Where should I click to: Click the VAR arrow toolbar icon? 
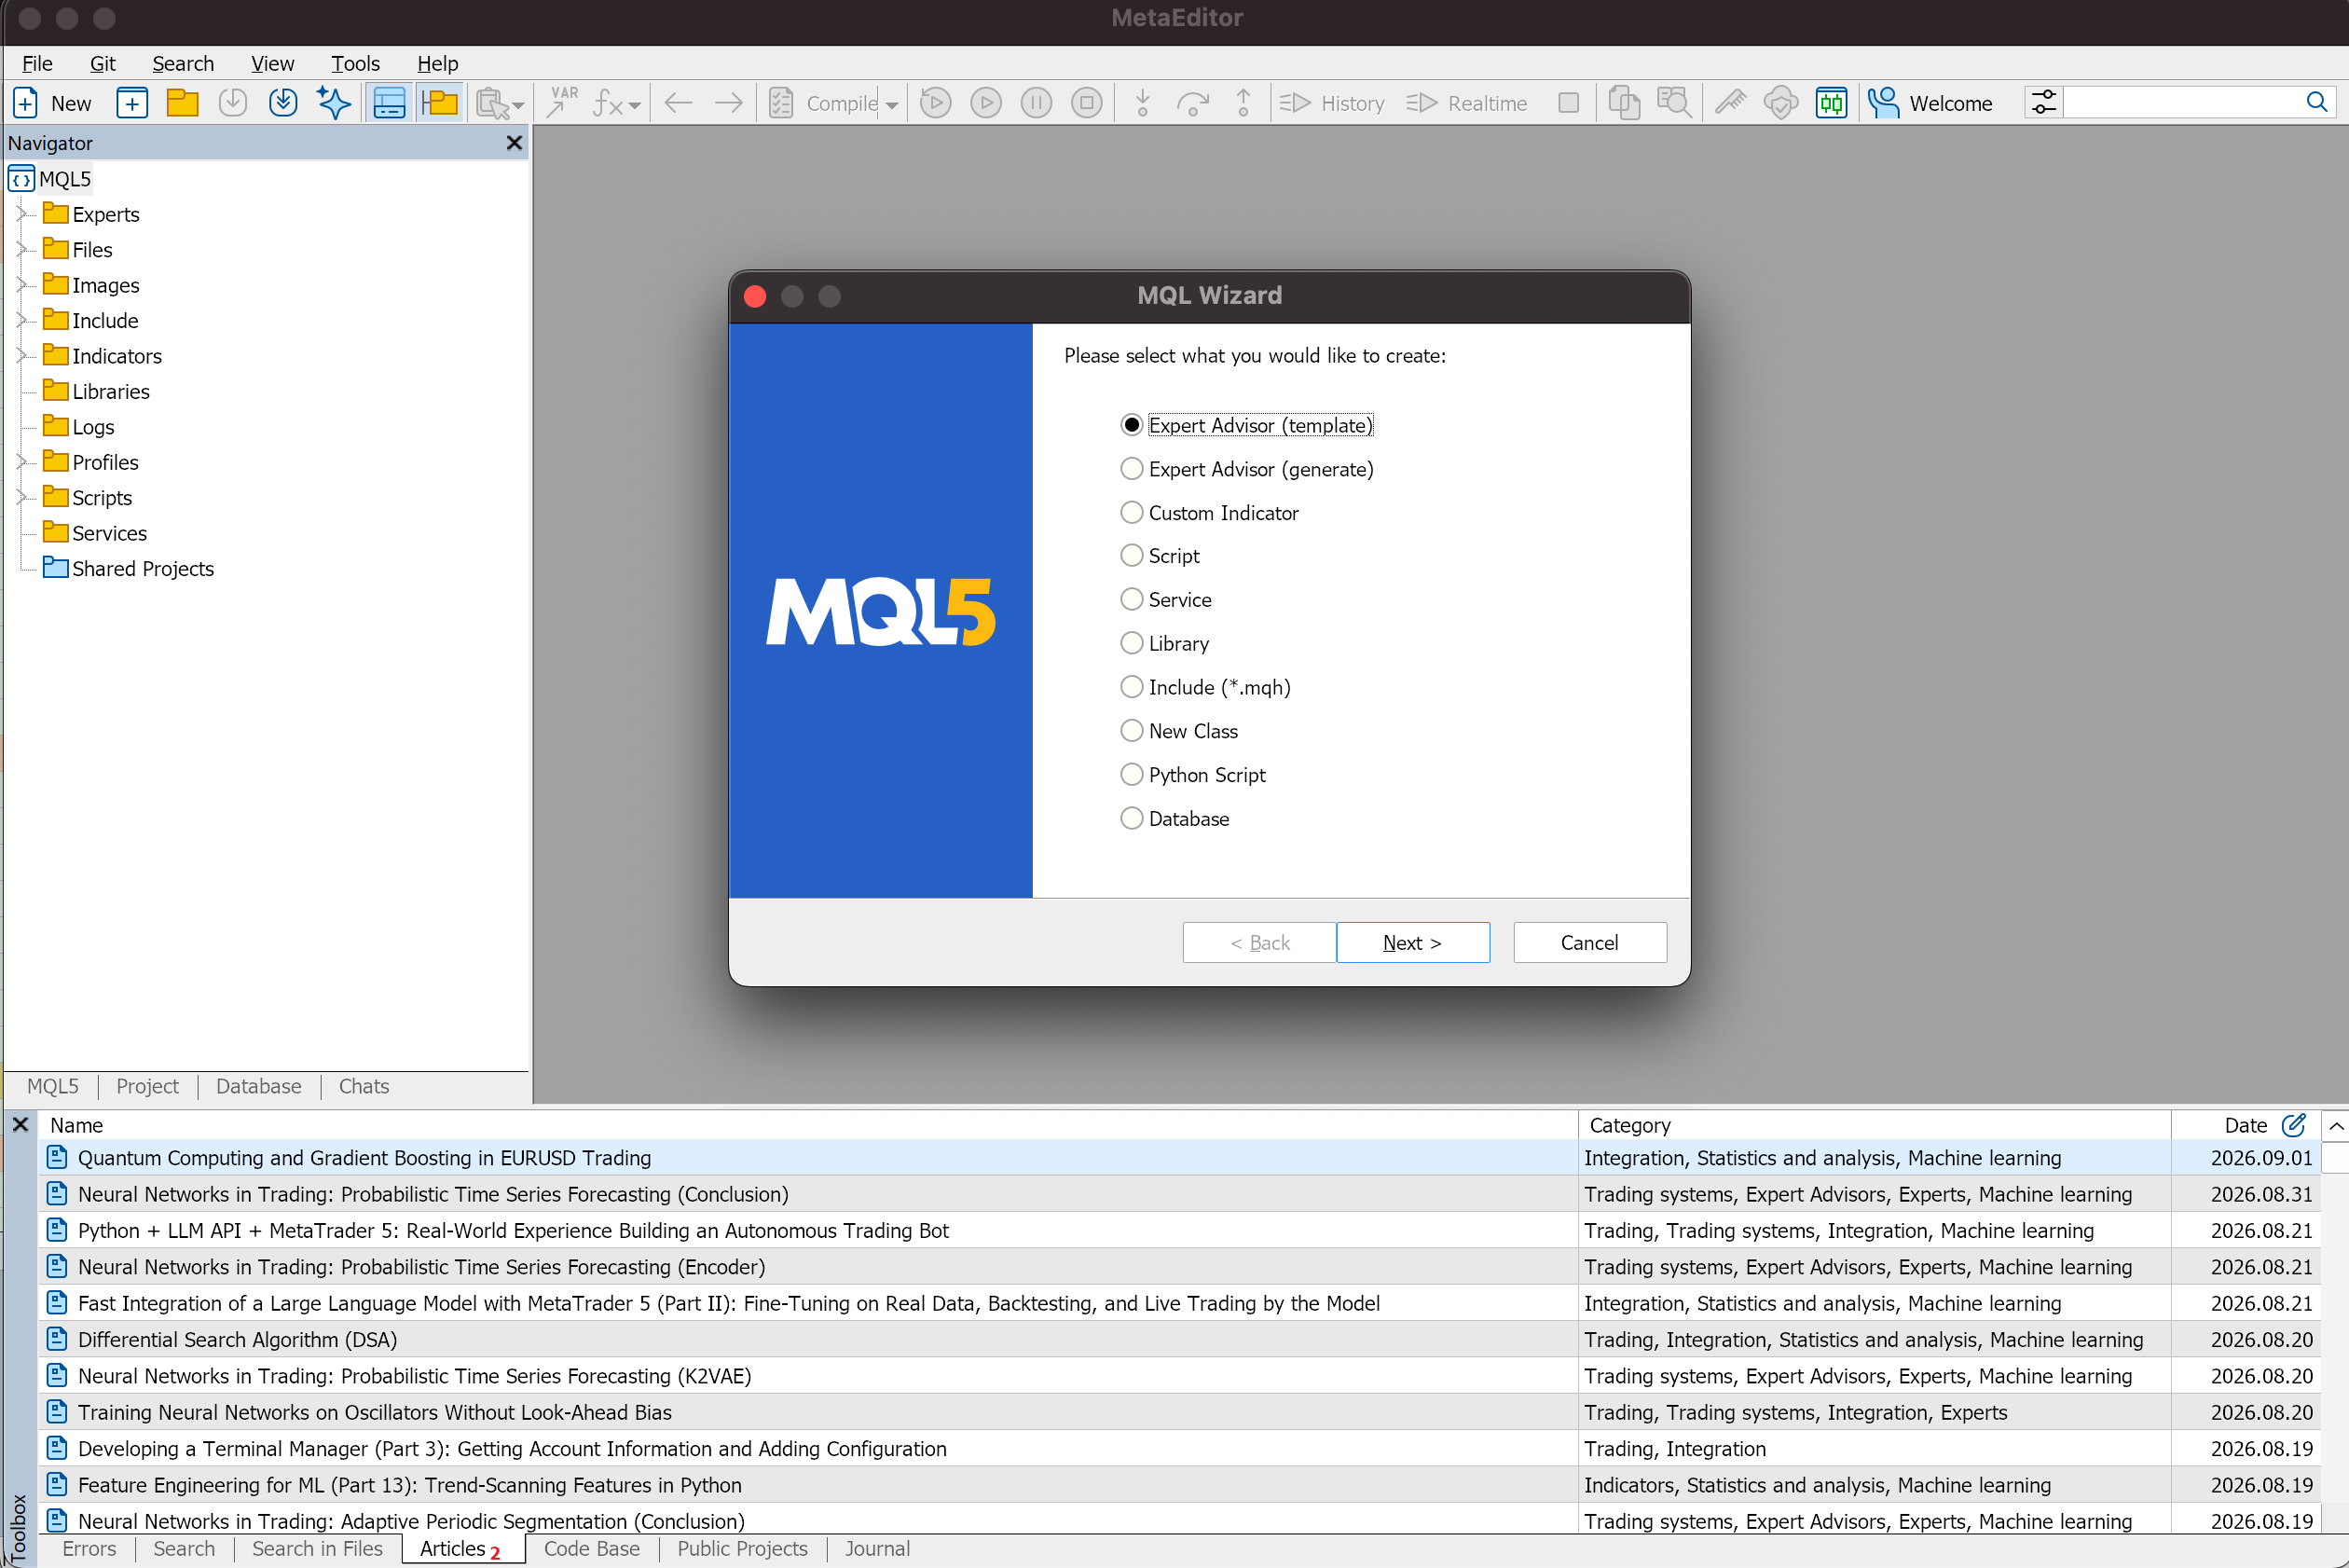tap(563, 102)
